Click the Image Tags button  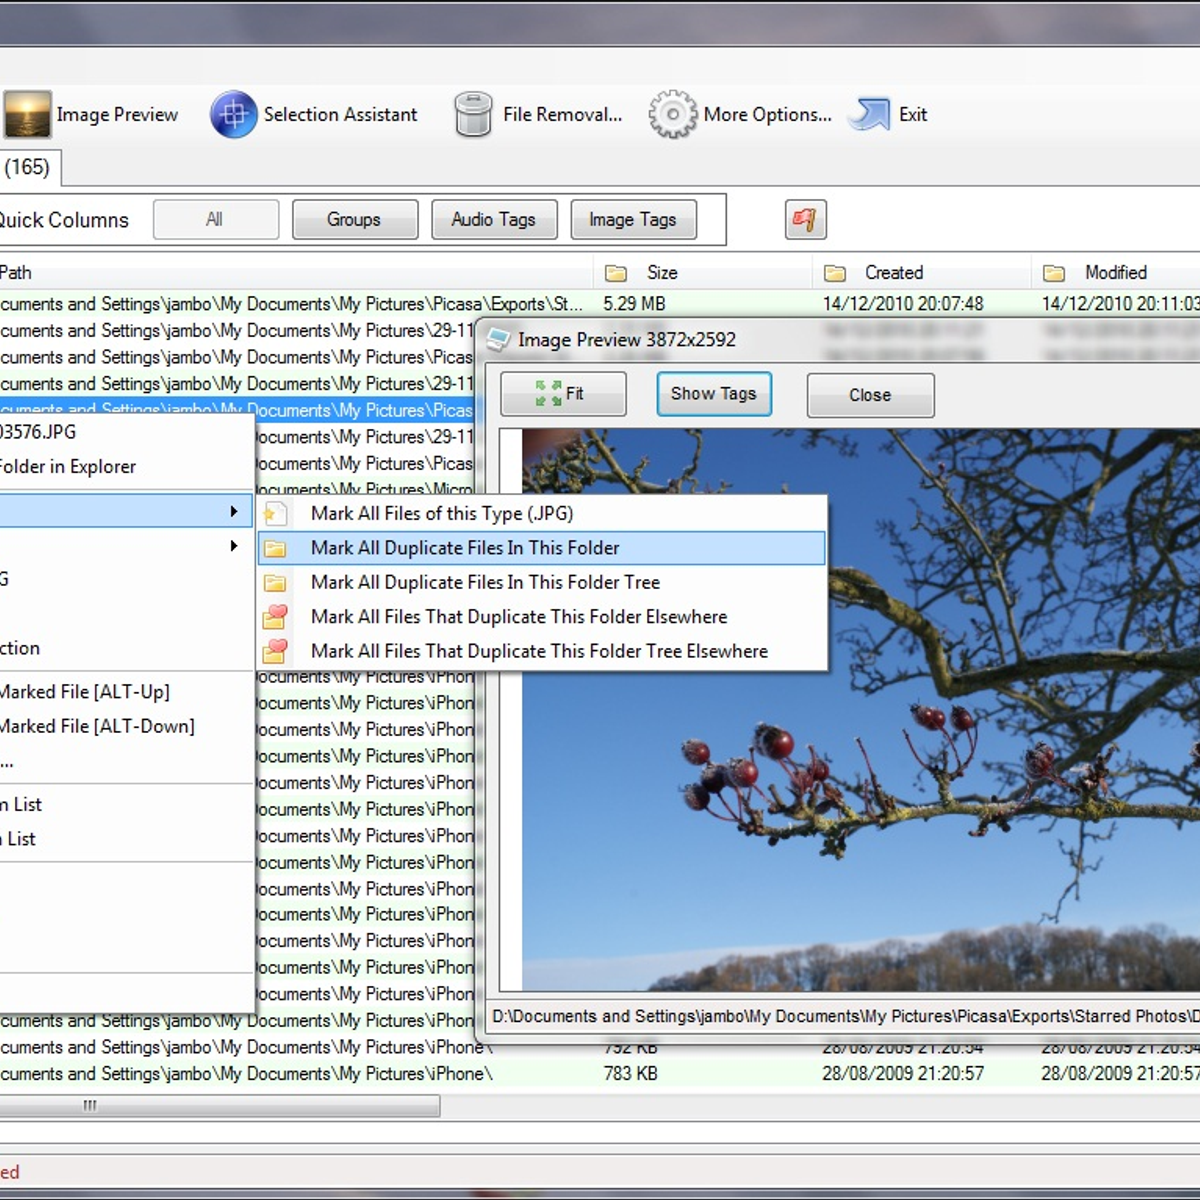tap(632, 220)
